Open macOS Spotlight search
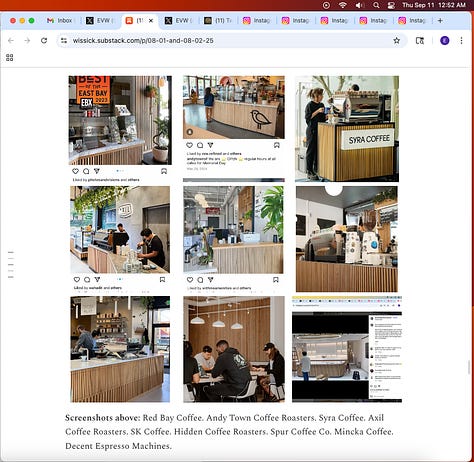474x462 pixels. [x=376, y=5]
